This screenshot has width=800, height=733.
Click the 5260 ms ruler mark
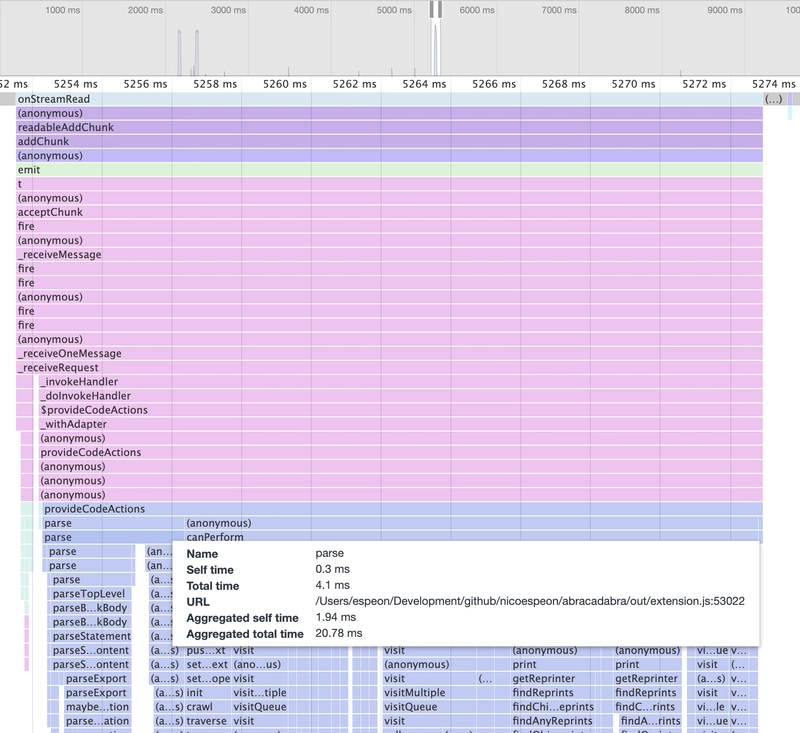[x=285, y=84]
